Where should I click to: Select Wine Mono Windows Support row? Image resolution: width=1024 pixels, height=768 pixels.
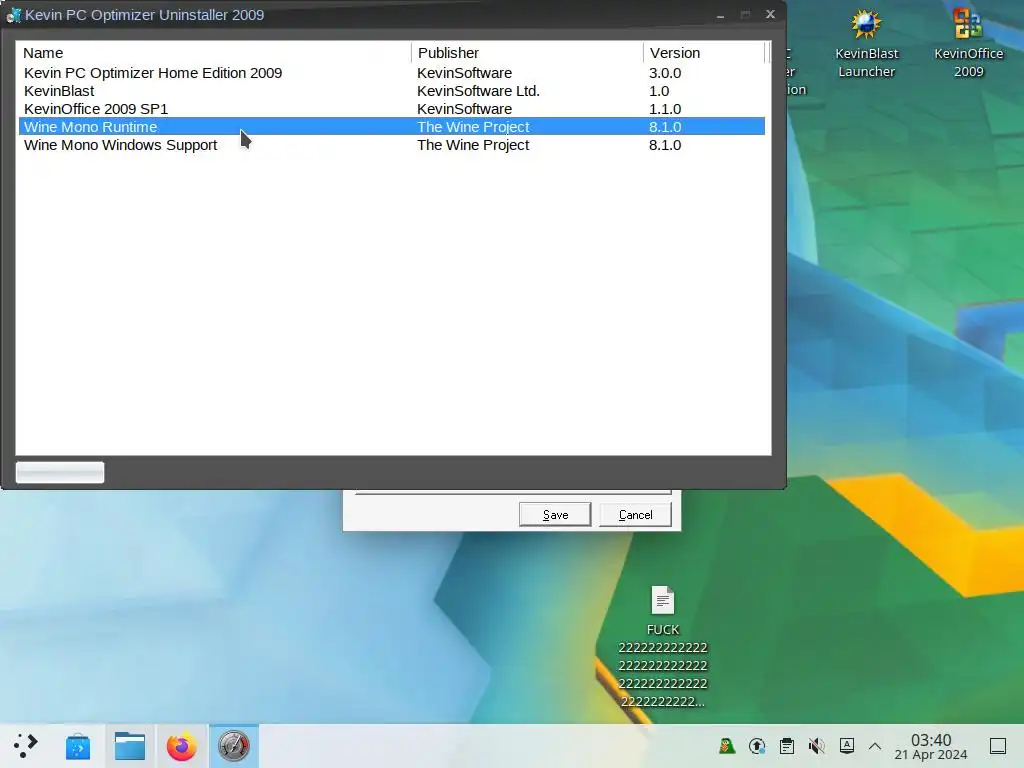click(x=392, y=145)
